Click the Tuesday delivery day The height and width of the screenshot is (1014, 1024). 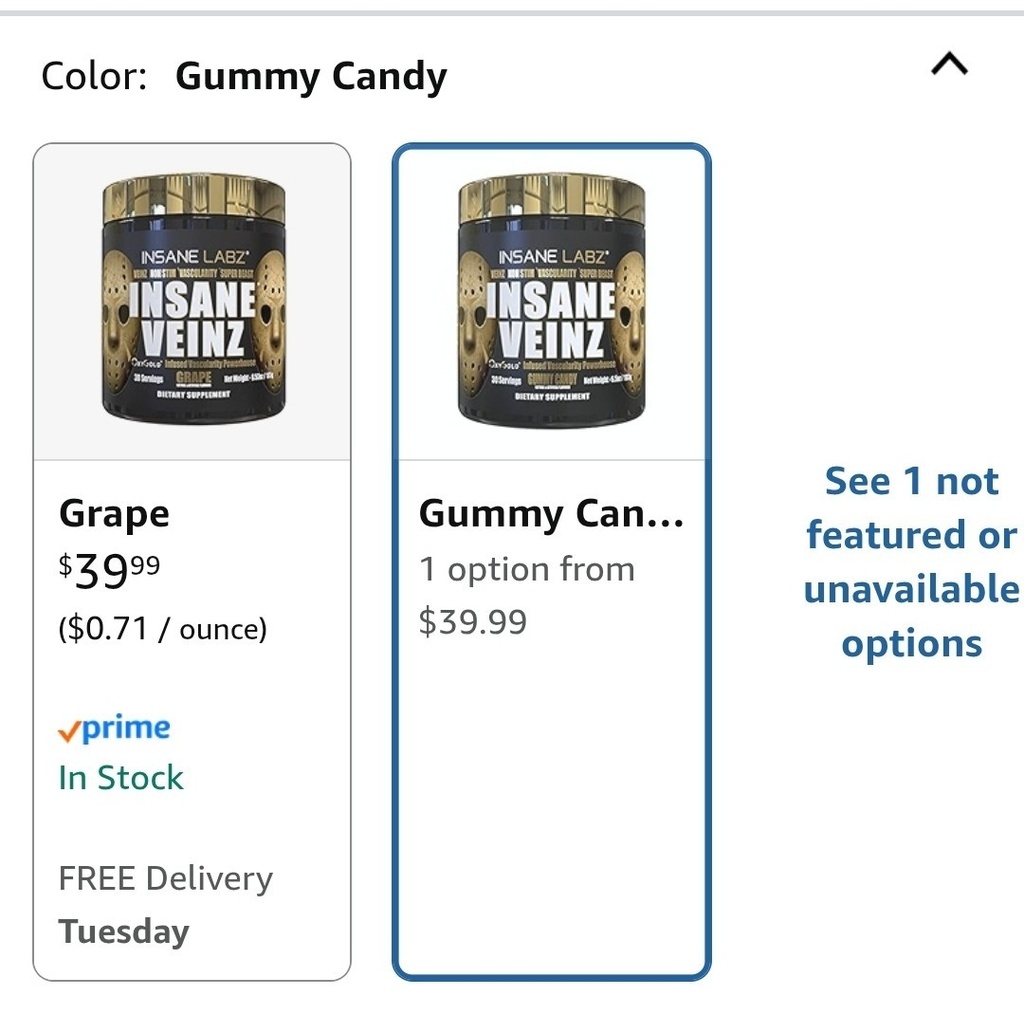coord(124,932)
